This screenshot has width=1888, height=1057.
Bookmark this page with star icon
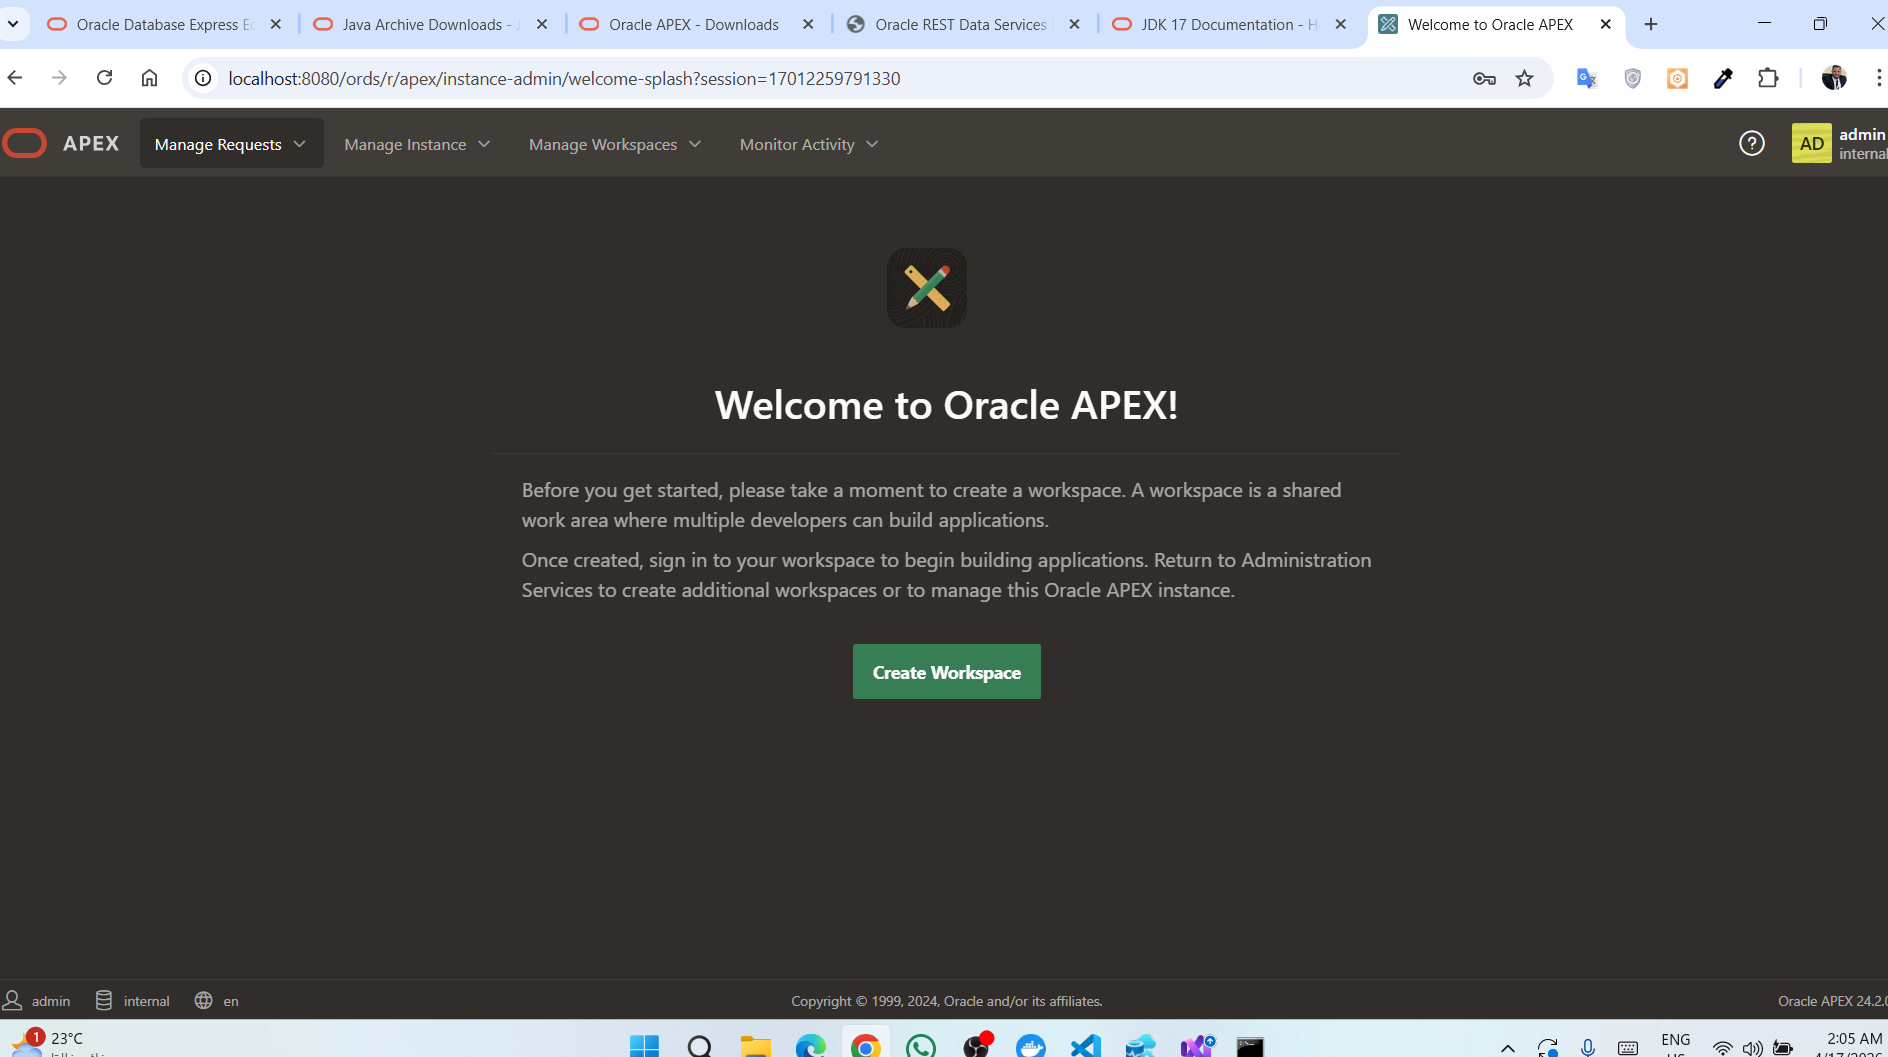(1524, 78)
